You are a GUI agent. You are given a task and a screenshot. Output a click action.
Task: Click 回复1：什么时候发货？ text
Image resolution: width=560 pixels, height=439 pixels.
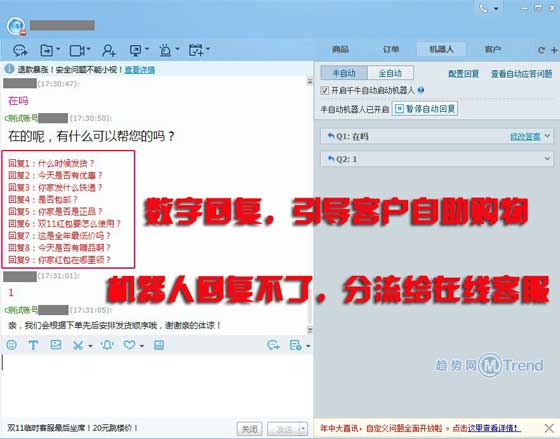(x=51, y=164)
